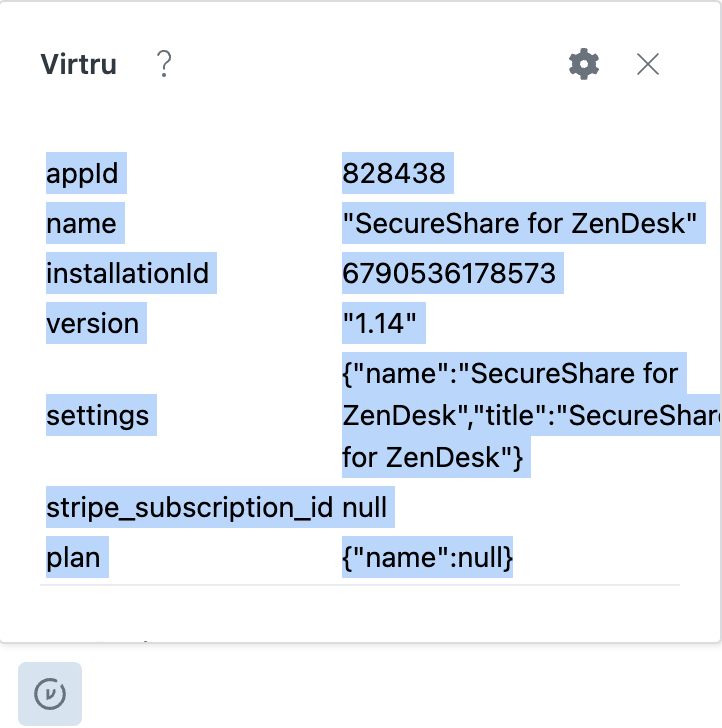Click the name field label
722x728 pixels.
pos(81,223)
